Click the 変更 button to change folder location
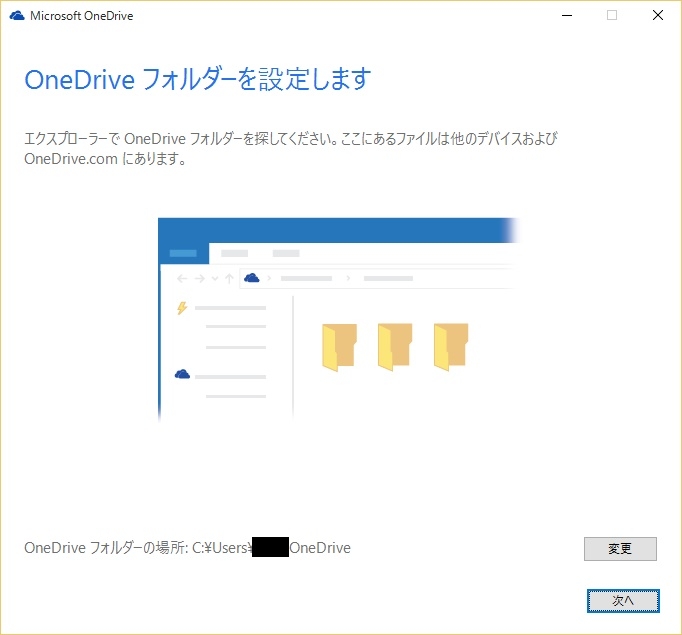The image size is (682, 635). [x=620, y=549]
